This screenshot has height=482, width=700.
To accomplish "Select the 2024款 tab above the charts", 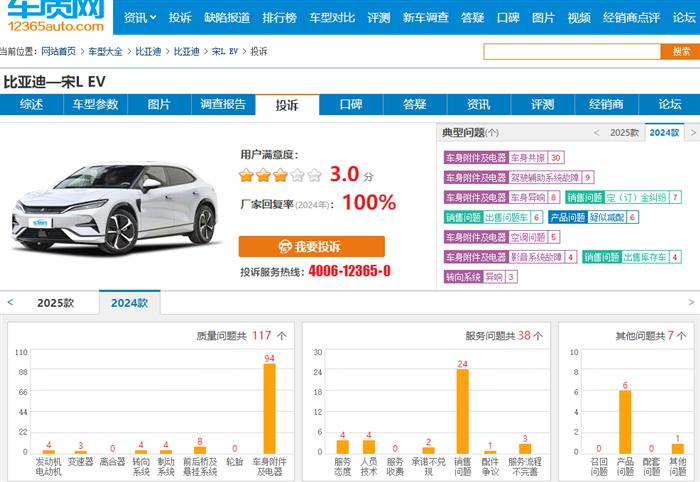I will (x=129, y=303).
